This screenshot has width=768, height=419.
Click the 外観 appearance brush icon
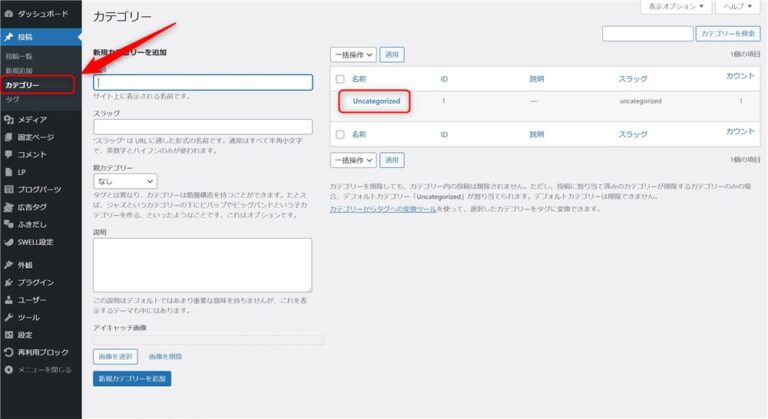[9, 265]
